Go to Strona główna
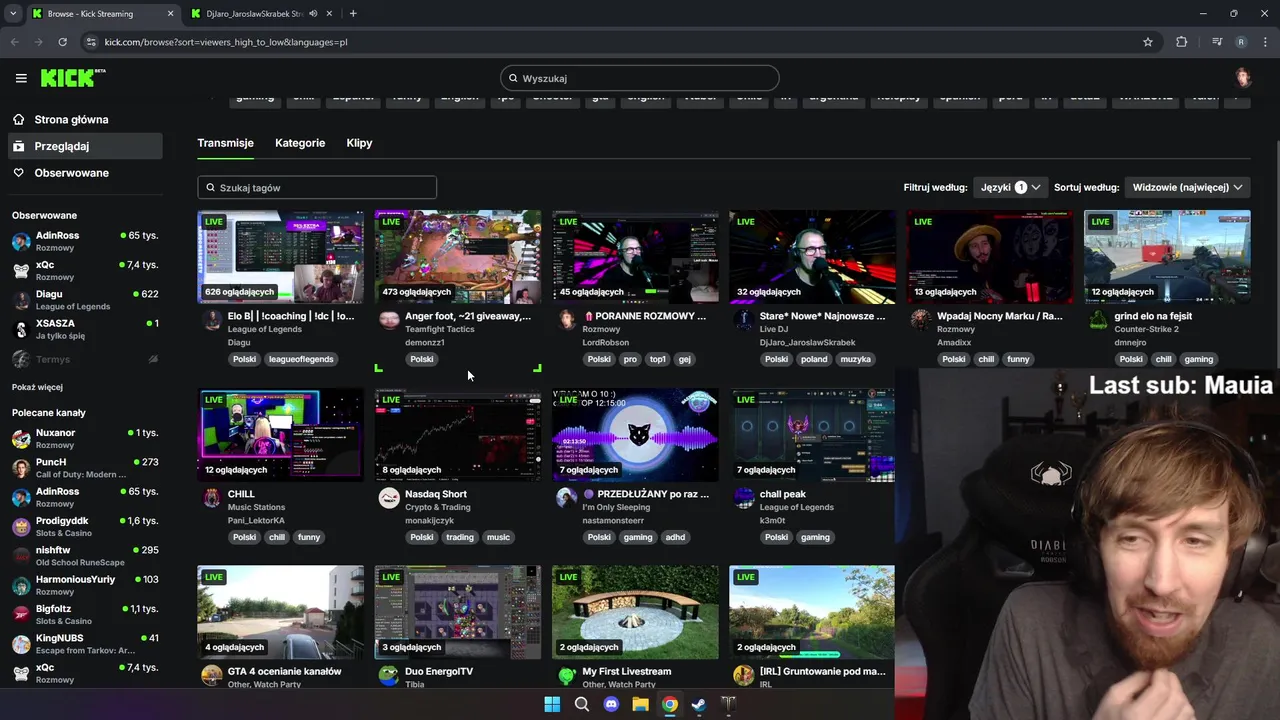1280x720 pixels. pos(84,119)
